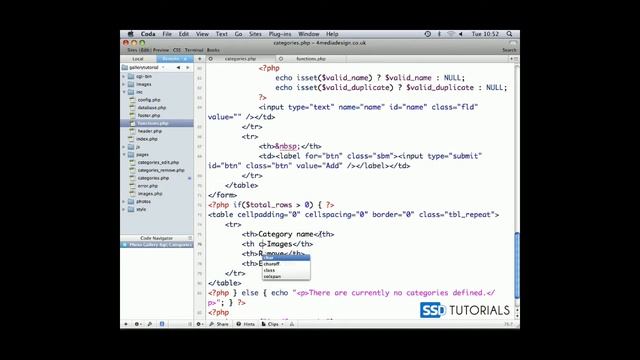Viewport: 640px width, 360px height.
Task: Open the File menu
Action: (167, 34)
